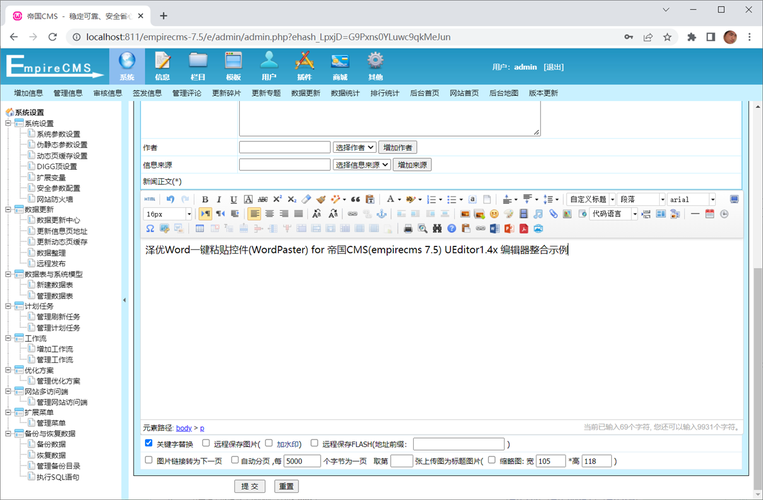Insert special character using Omega icon
This screenshot has width=763, height=500.
150,229
